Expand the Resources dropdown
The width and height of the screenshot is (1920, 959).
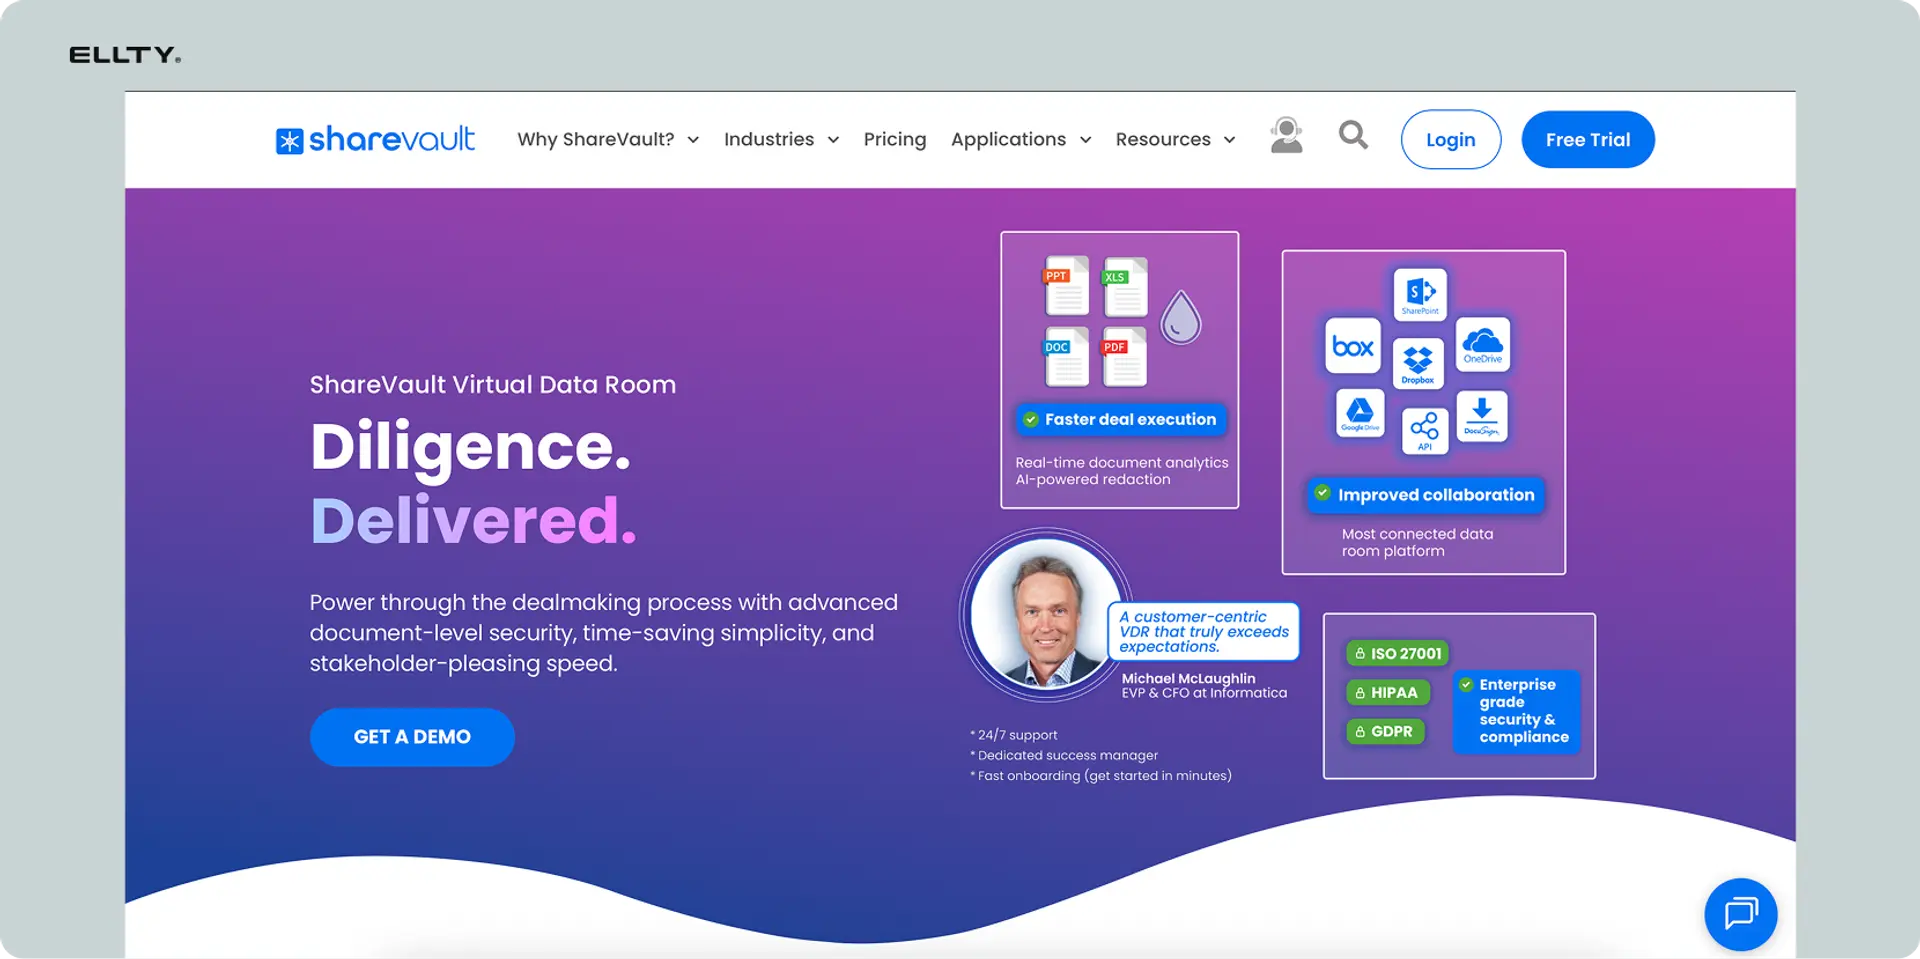[x=1176, y=139]
